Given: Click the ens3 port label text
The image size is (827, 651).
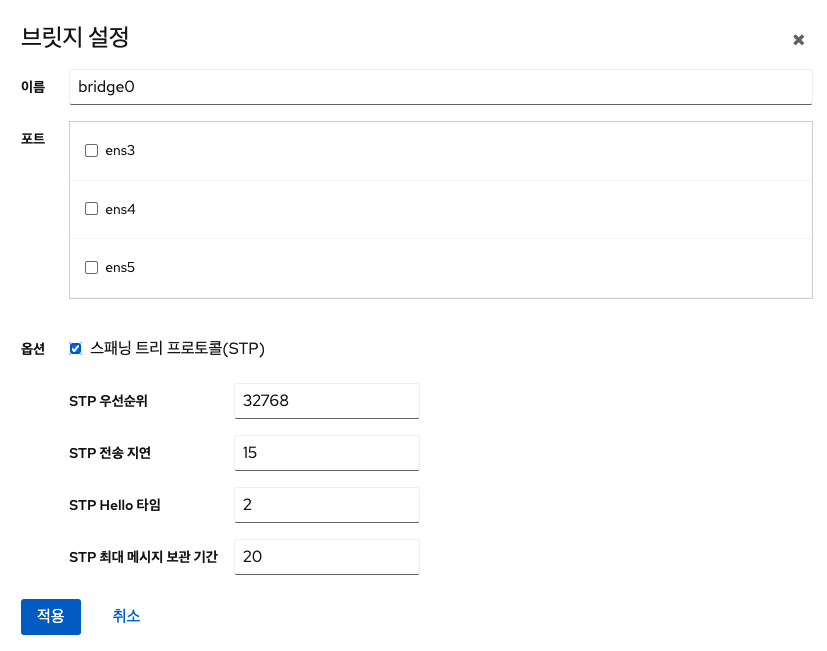Looking at the screenshot, I should [x=120, y=151].
